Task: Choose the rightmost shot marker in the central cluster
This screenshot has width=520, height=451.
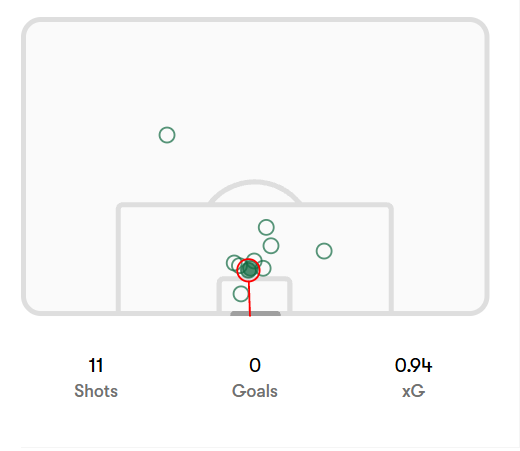Action: point(267,268)
